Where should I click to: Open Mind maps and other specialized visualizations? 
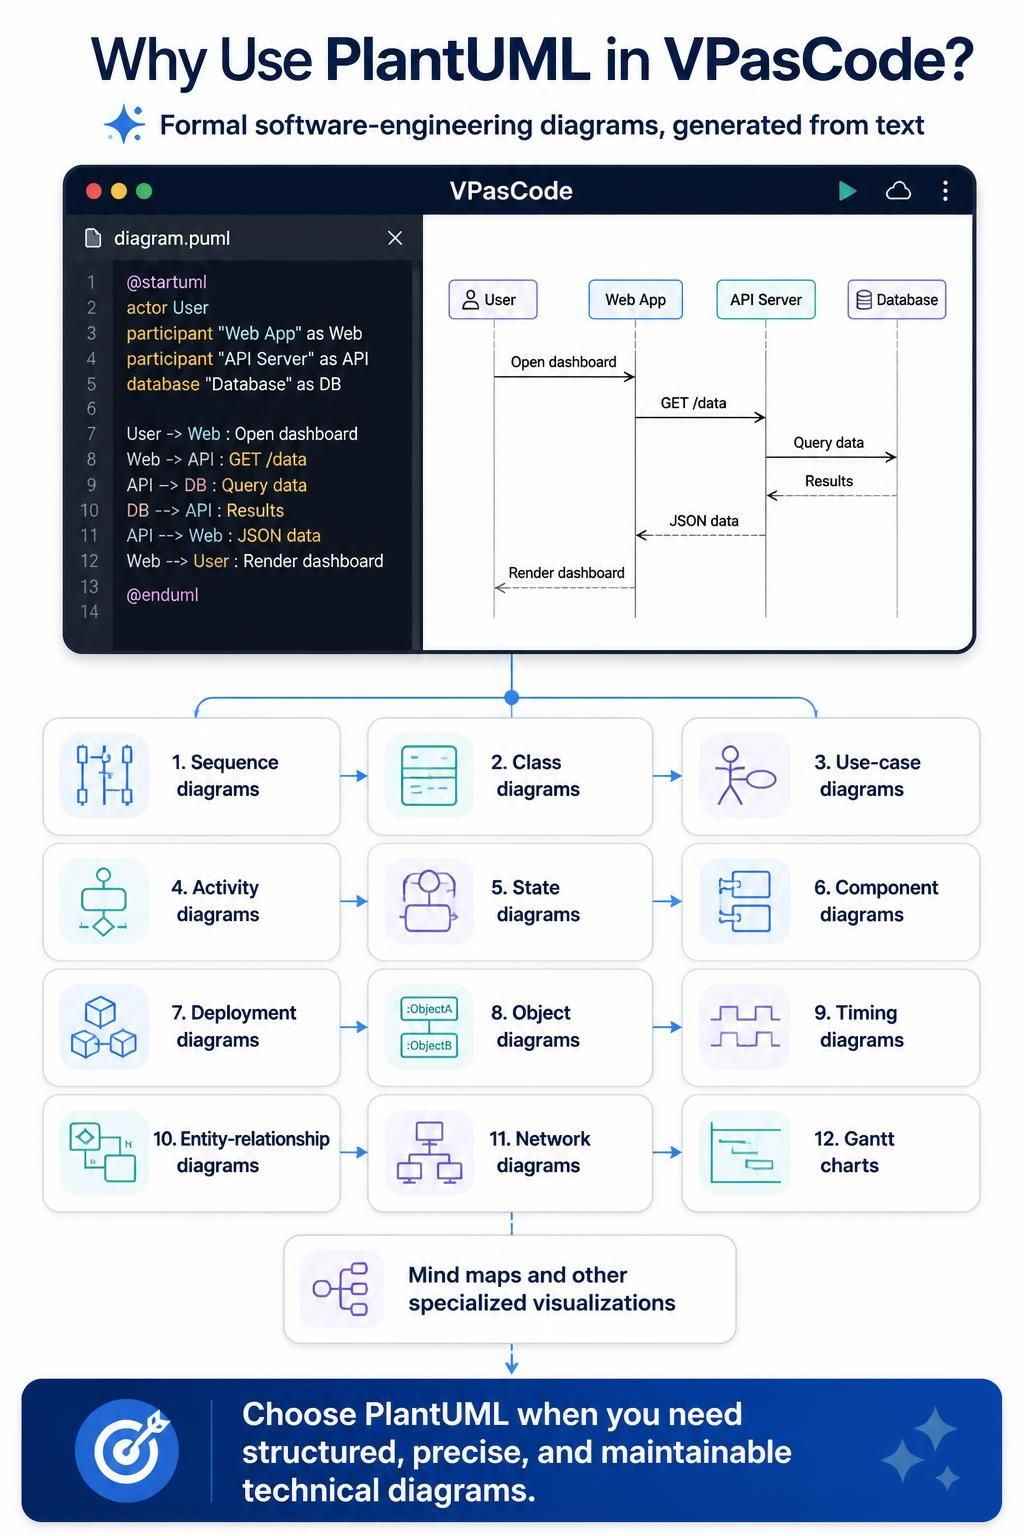click(510, 1289)
